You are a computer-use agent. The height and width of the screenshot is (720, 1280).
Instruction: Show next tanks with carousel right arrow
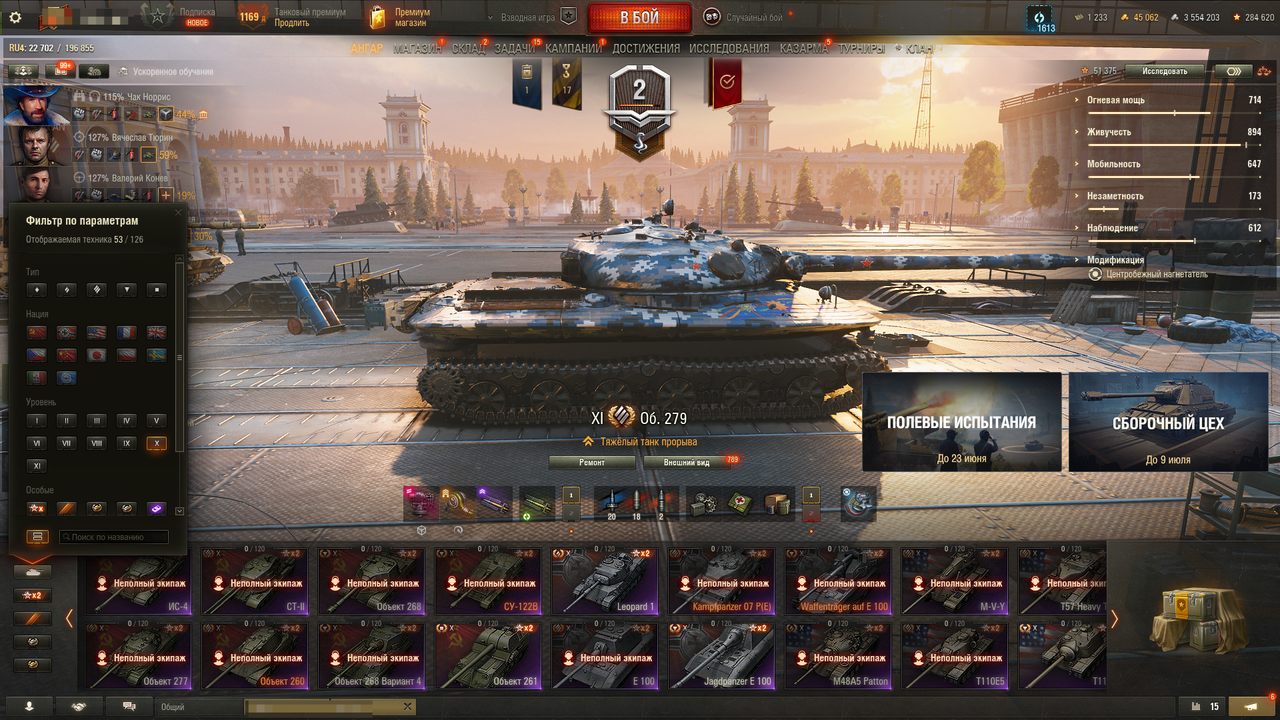pos(1115,619)
